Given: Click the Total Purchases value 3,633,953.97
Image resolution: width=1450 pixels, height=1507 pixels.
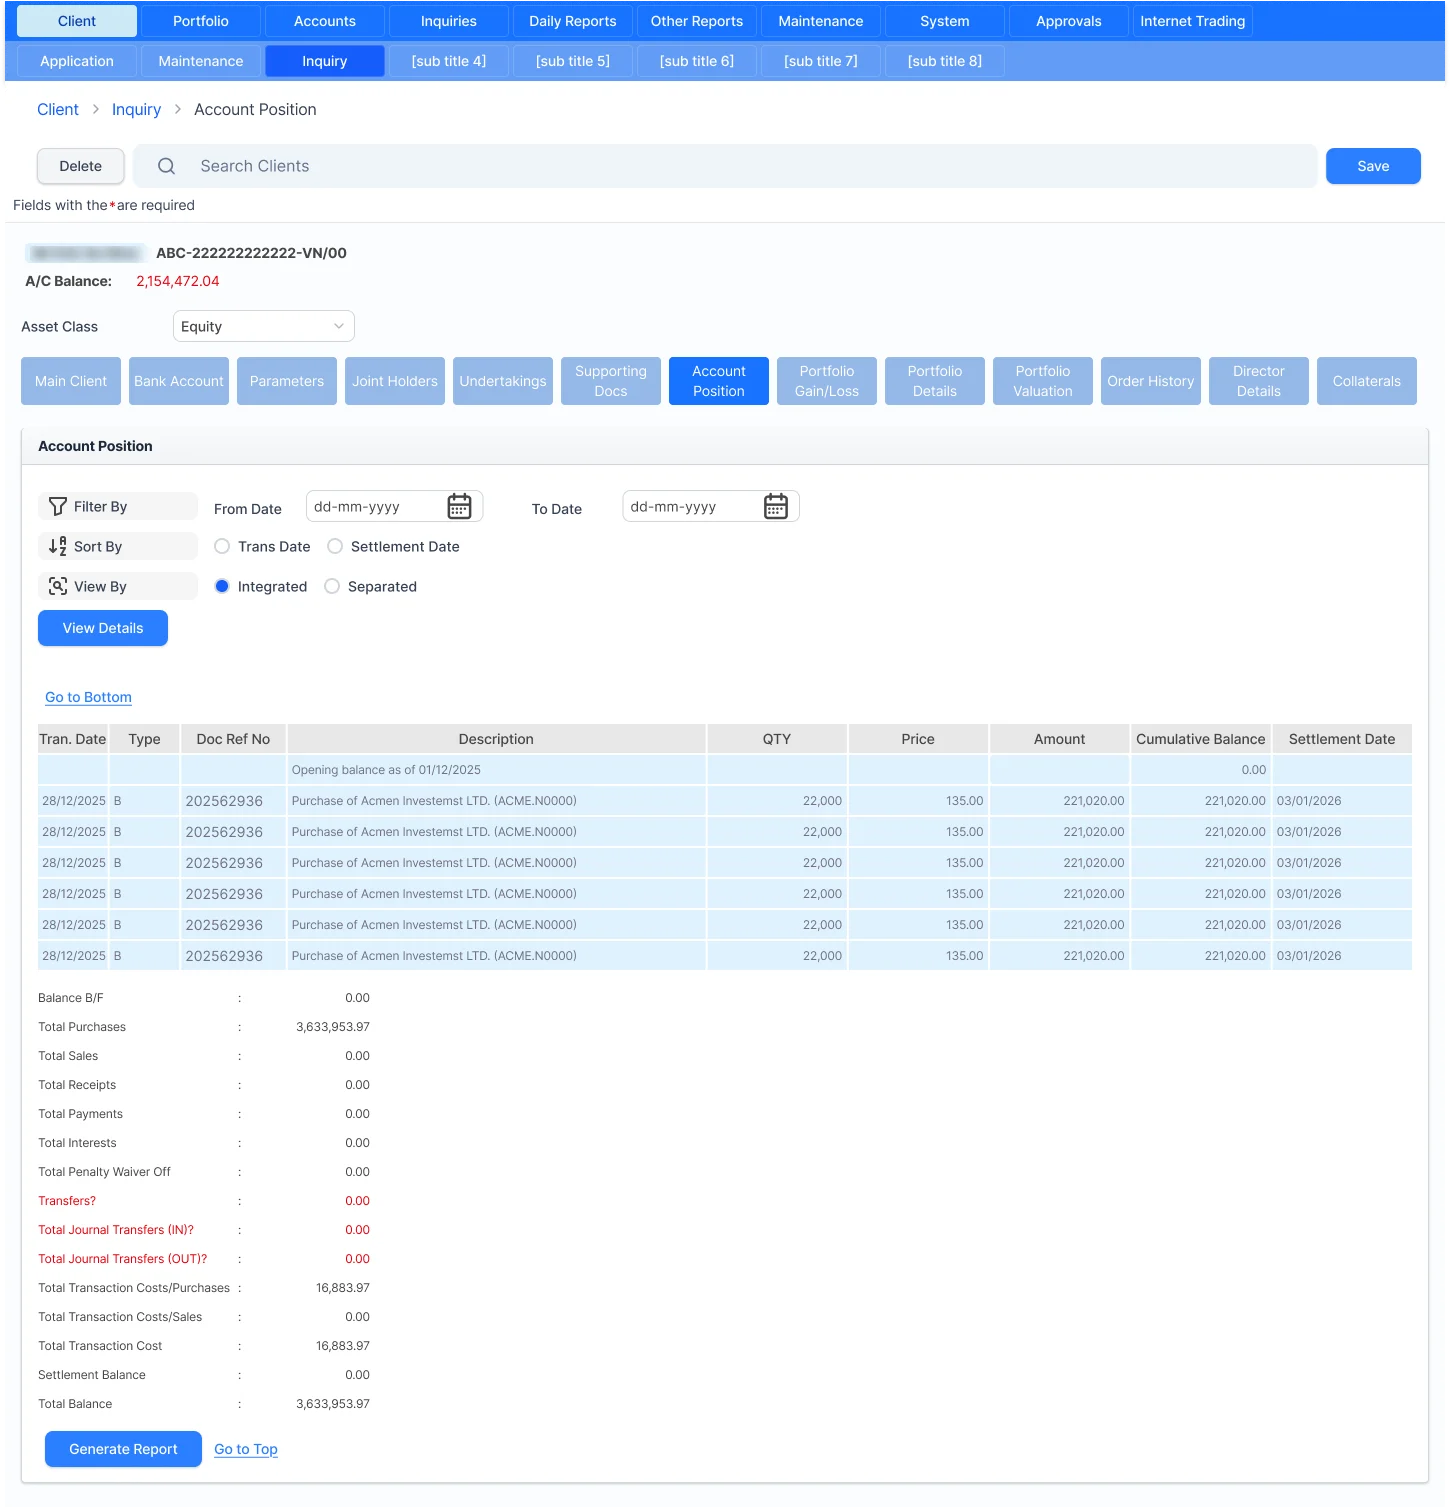Looking at the screenshot, I should click(x=333, y=1027).
